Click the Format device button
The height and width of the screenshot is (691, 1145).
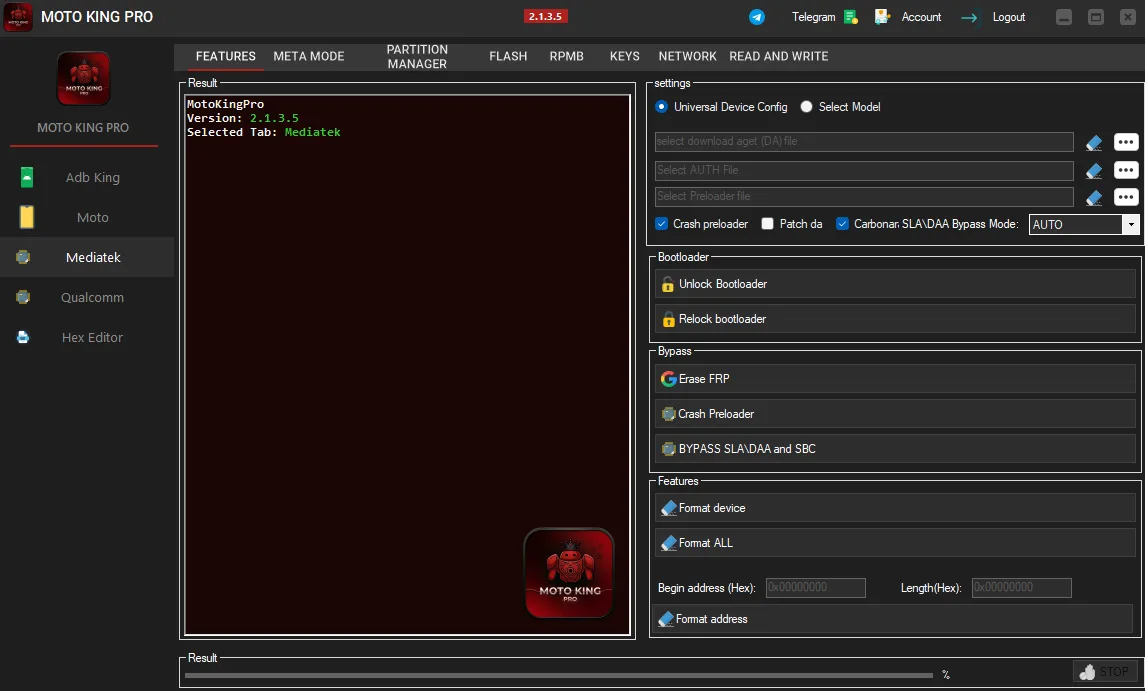[895, 508]
